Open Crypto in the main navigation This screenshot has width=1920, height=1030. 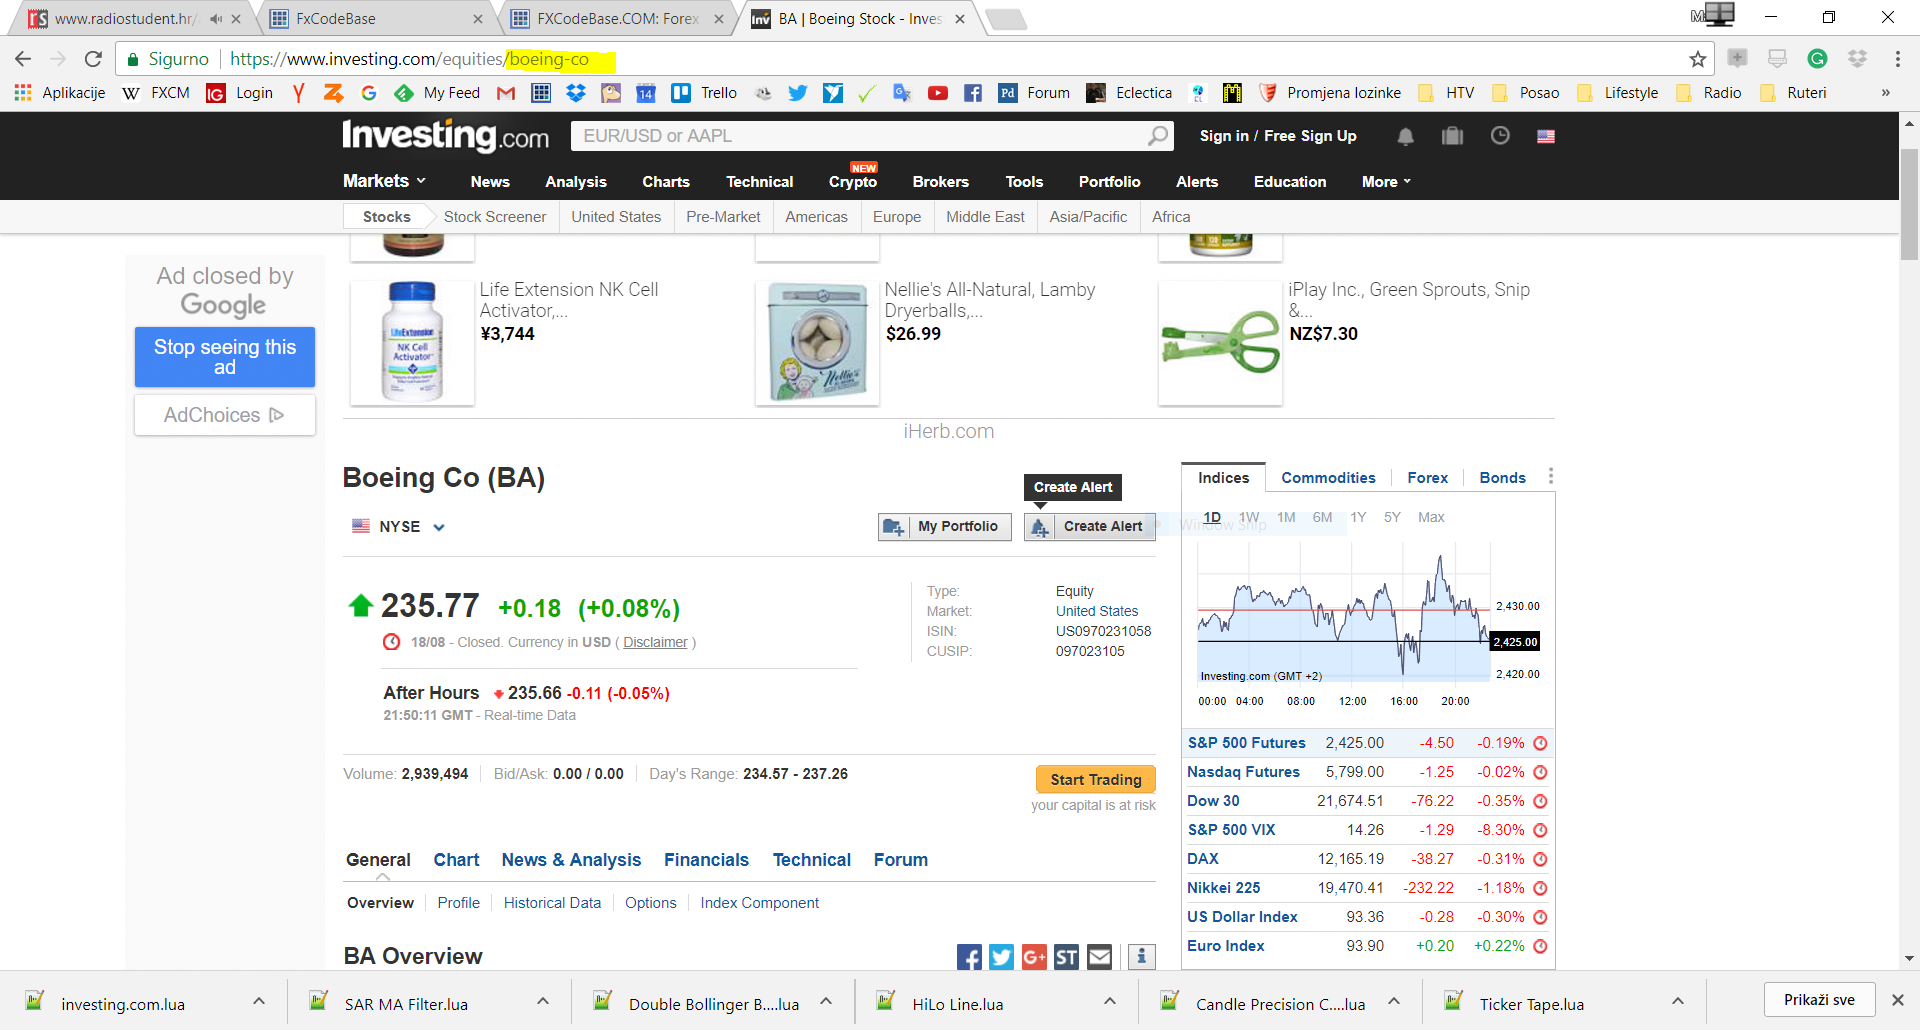pyautogui.click(x=853, y=181)
